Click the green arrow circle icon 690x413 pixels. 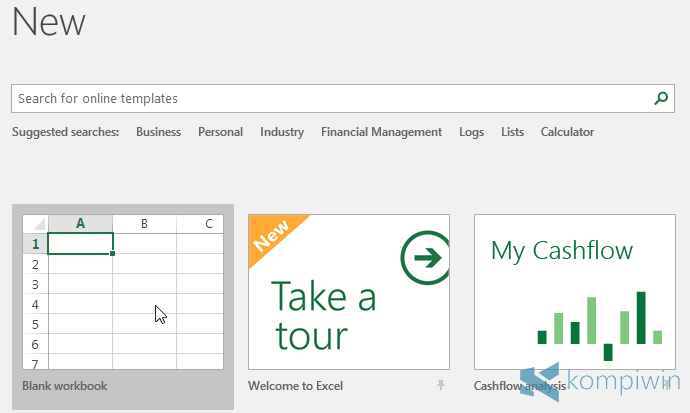[424, 259]
